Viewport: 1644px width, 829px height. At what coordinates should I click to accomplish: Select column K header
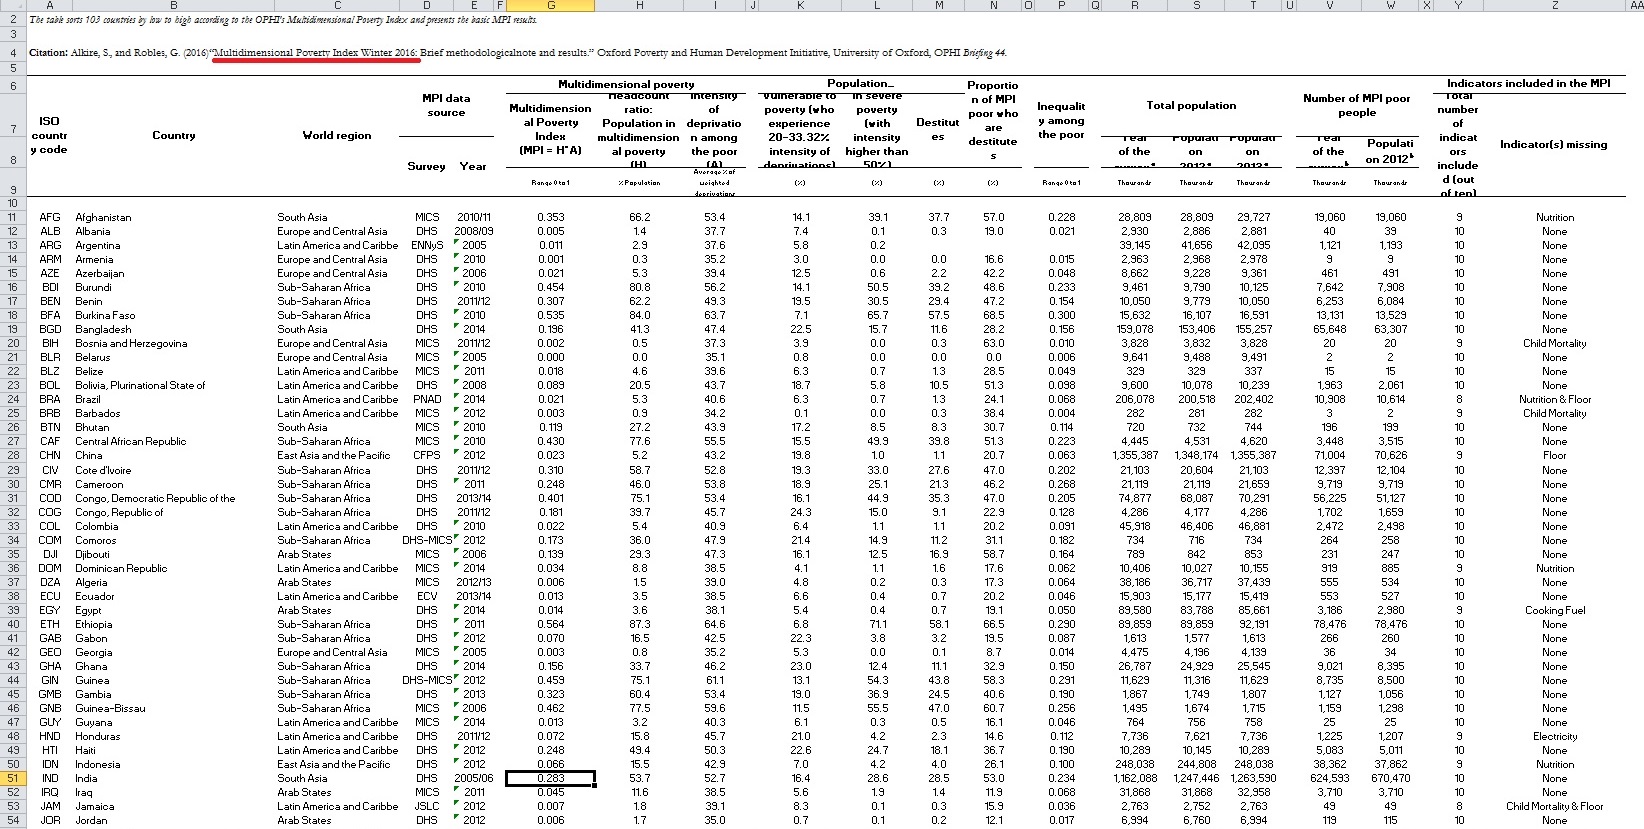tap(800, 5)
